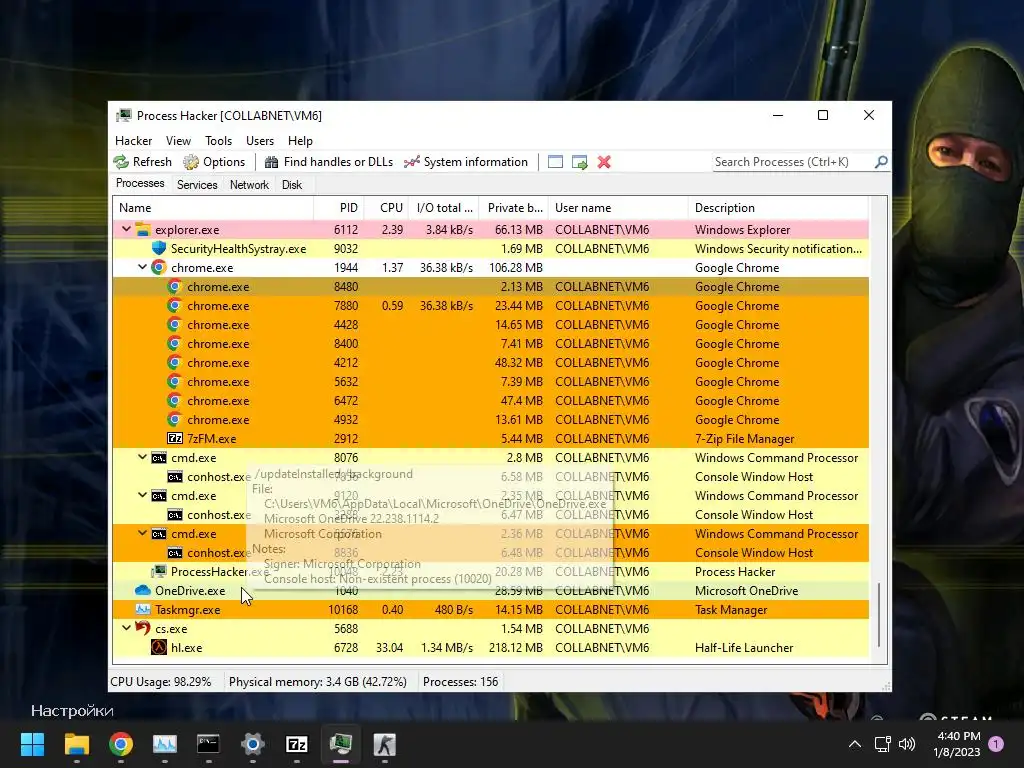
Task: Open Google Chrome from the taskbar
Action: 121,744
